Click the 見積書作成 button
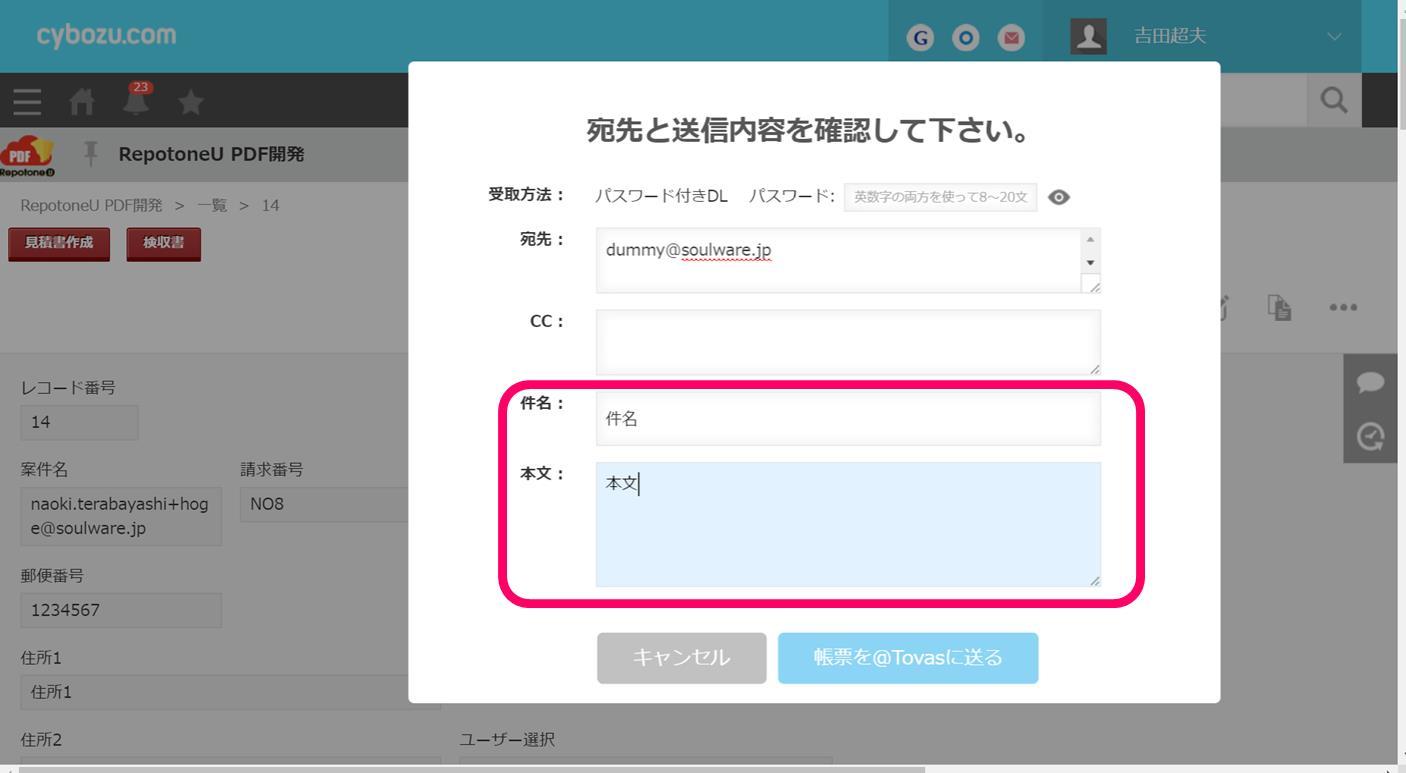 coord(58,244)
